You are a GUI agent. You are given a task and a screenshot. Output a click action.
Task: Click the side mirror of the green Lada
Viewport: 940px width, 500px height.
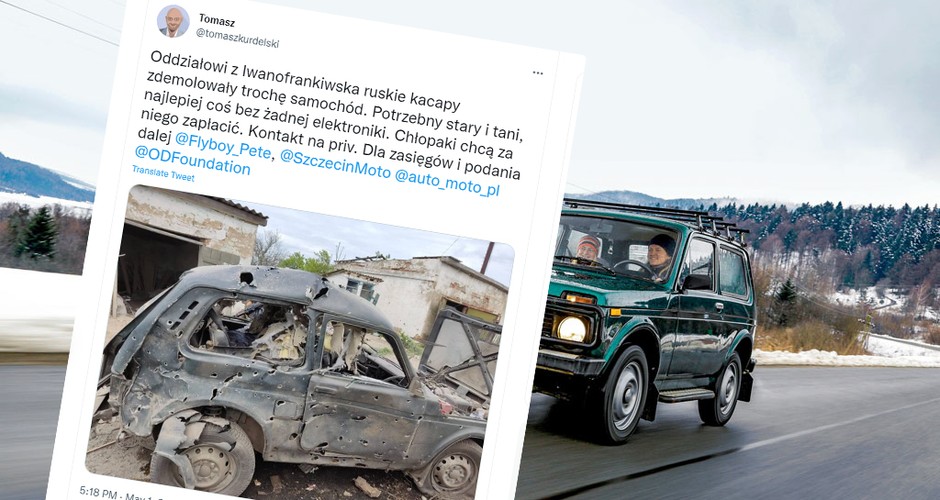pos(696,282)
